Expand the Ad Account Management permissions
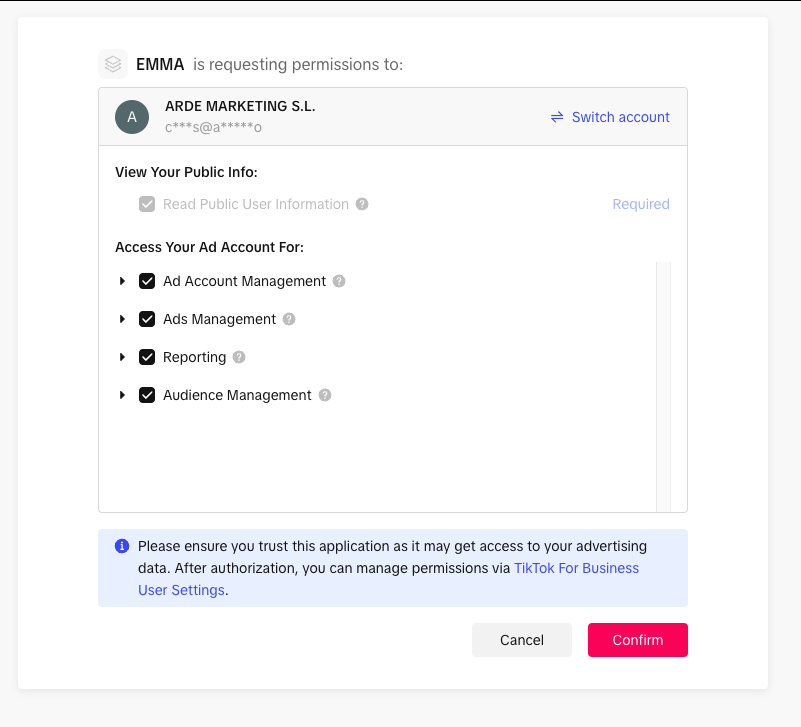Image resolution: width=801 pixels, height=727 pixels. point(122,281)
